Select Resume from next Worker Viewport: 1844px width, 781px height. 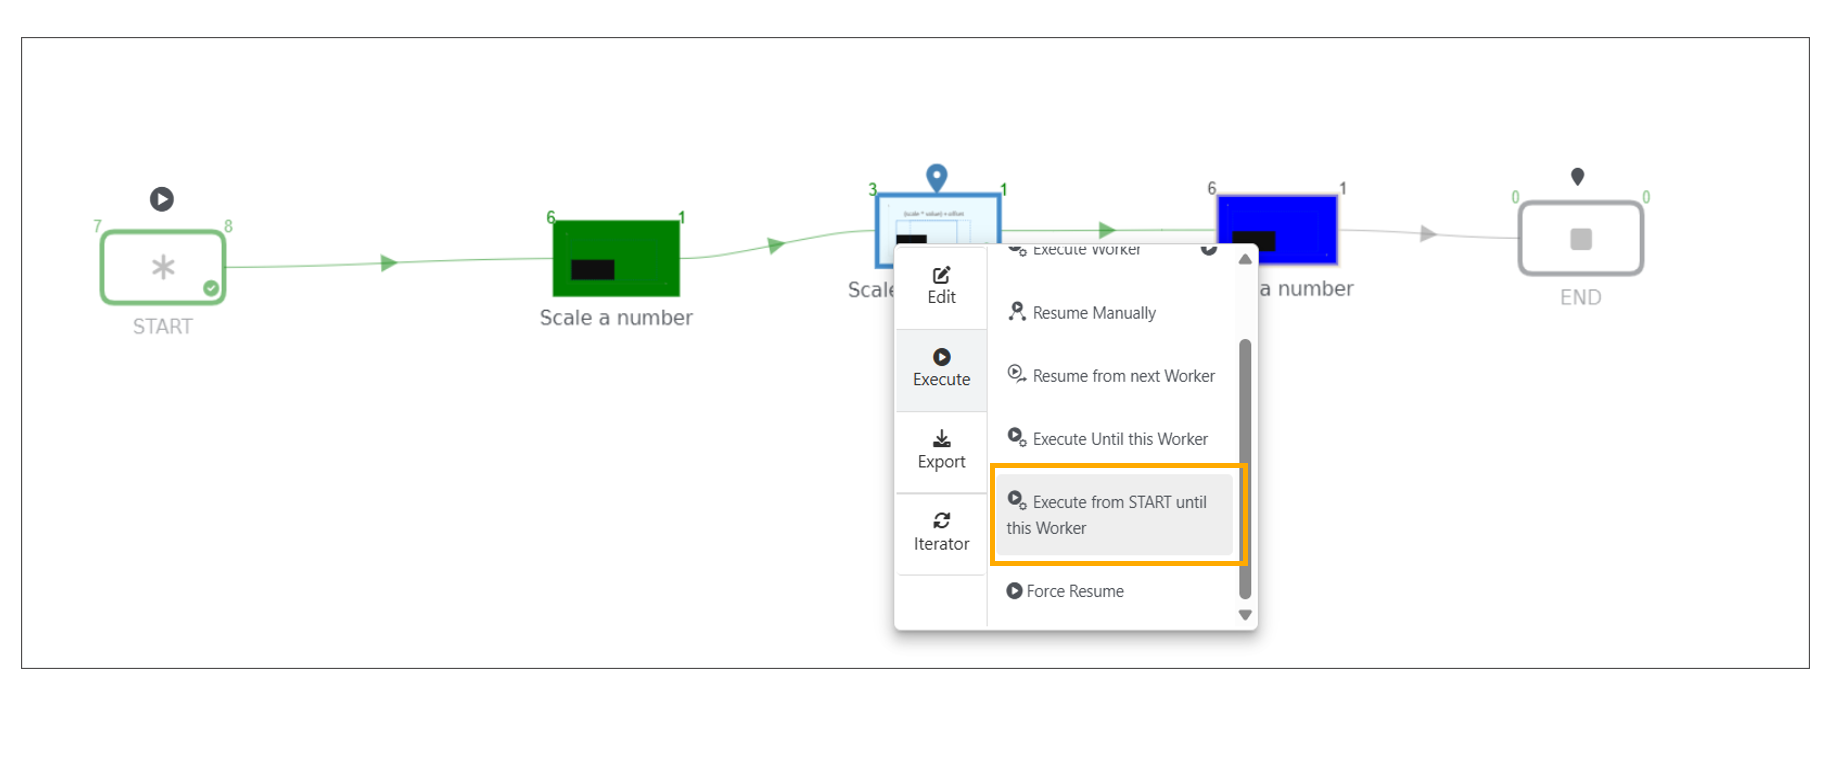(x=1122, y=376)
